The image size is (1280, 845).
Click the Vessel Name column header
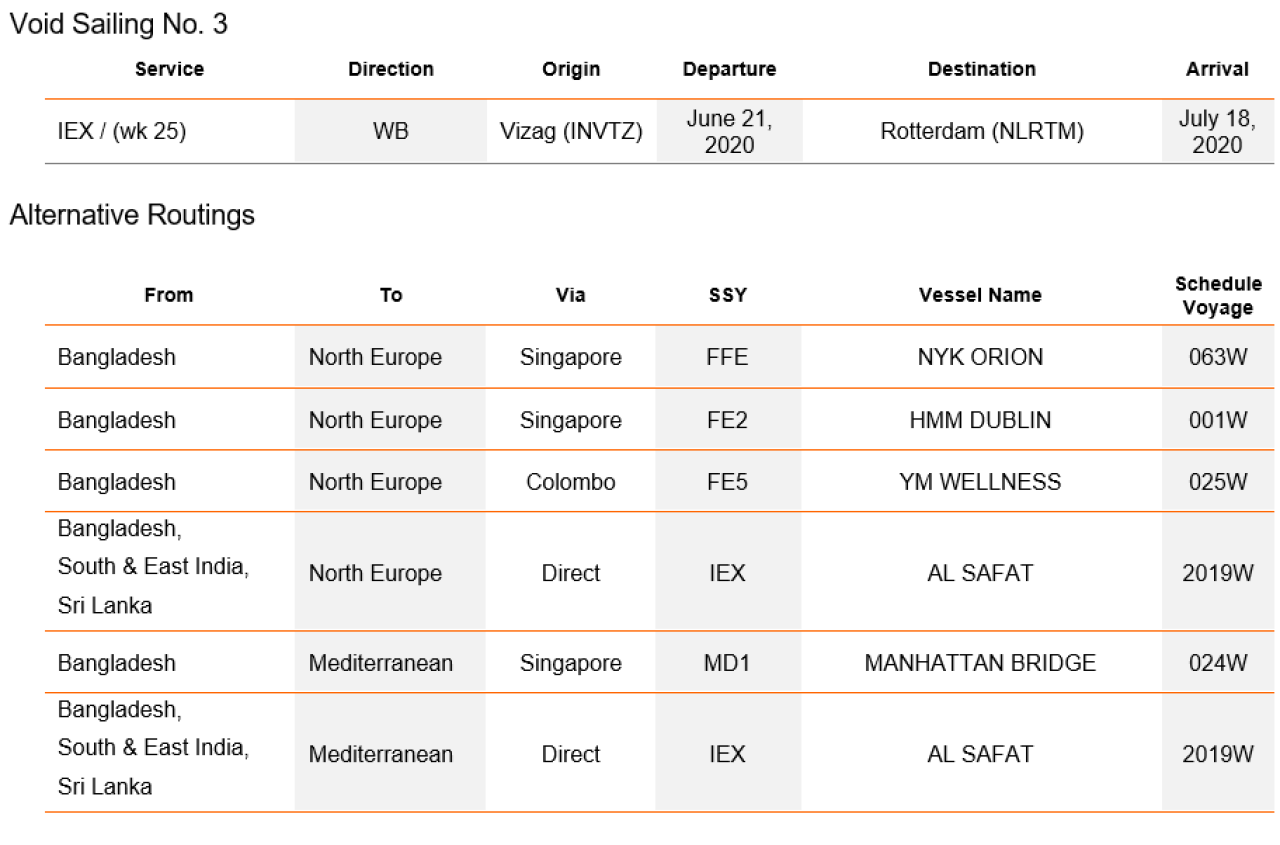tap(980, 295)
